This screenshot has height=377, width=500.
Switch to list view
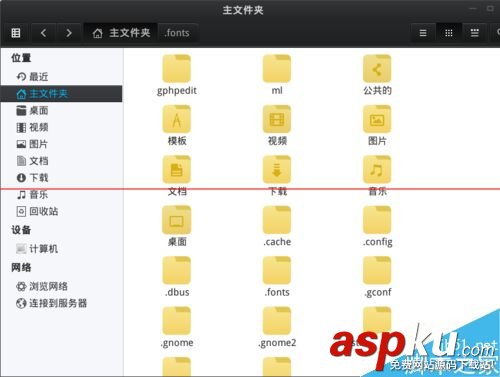(423, 33)
